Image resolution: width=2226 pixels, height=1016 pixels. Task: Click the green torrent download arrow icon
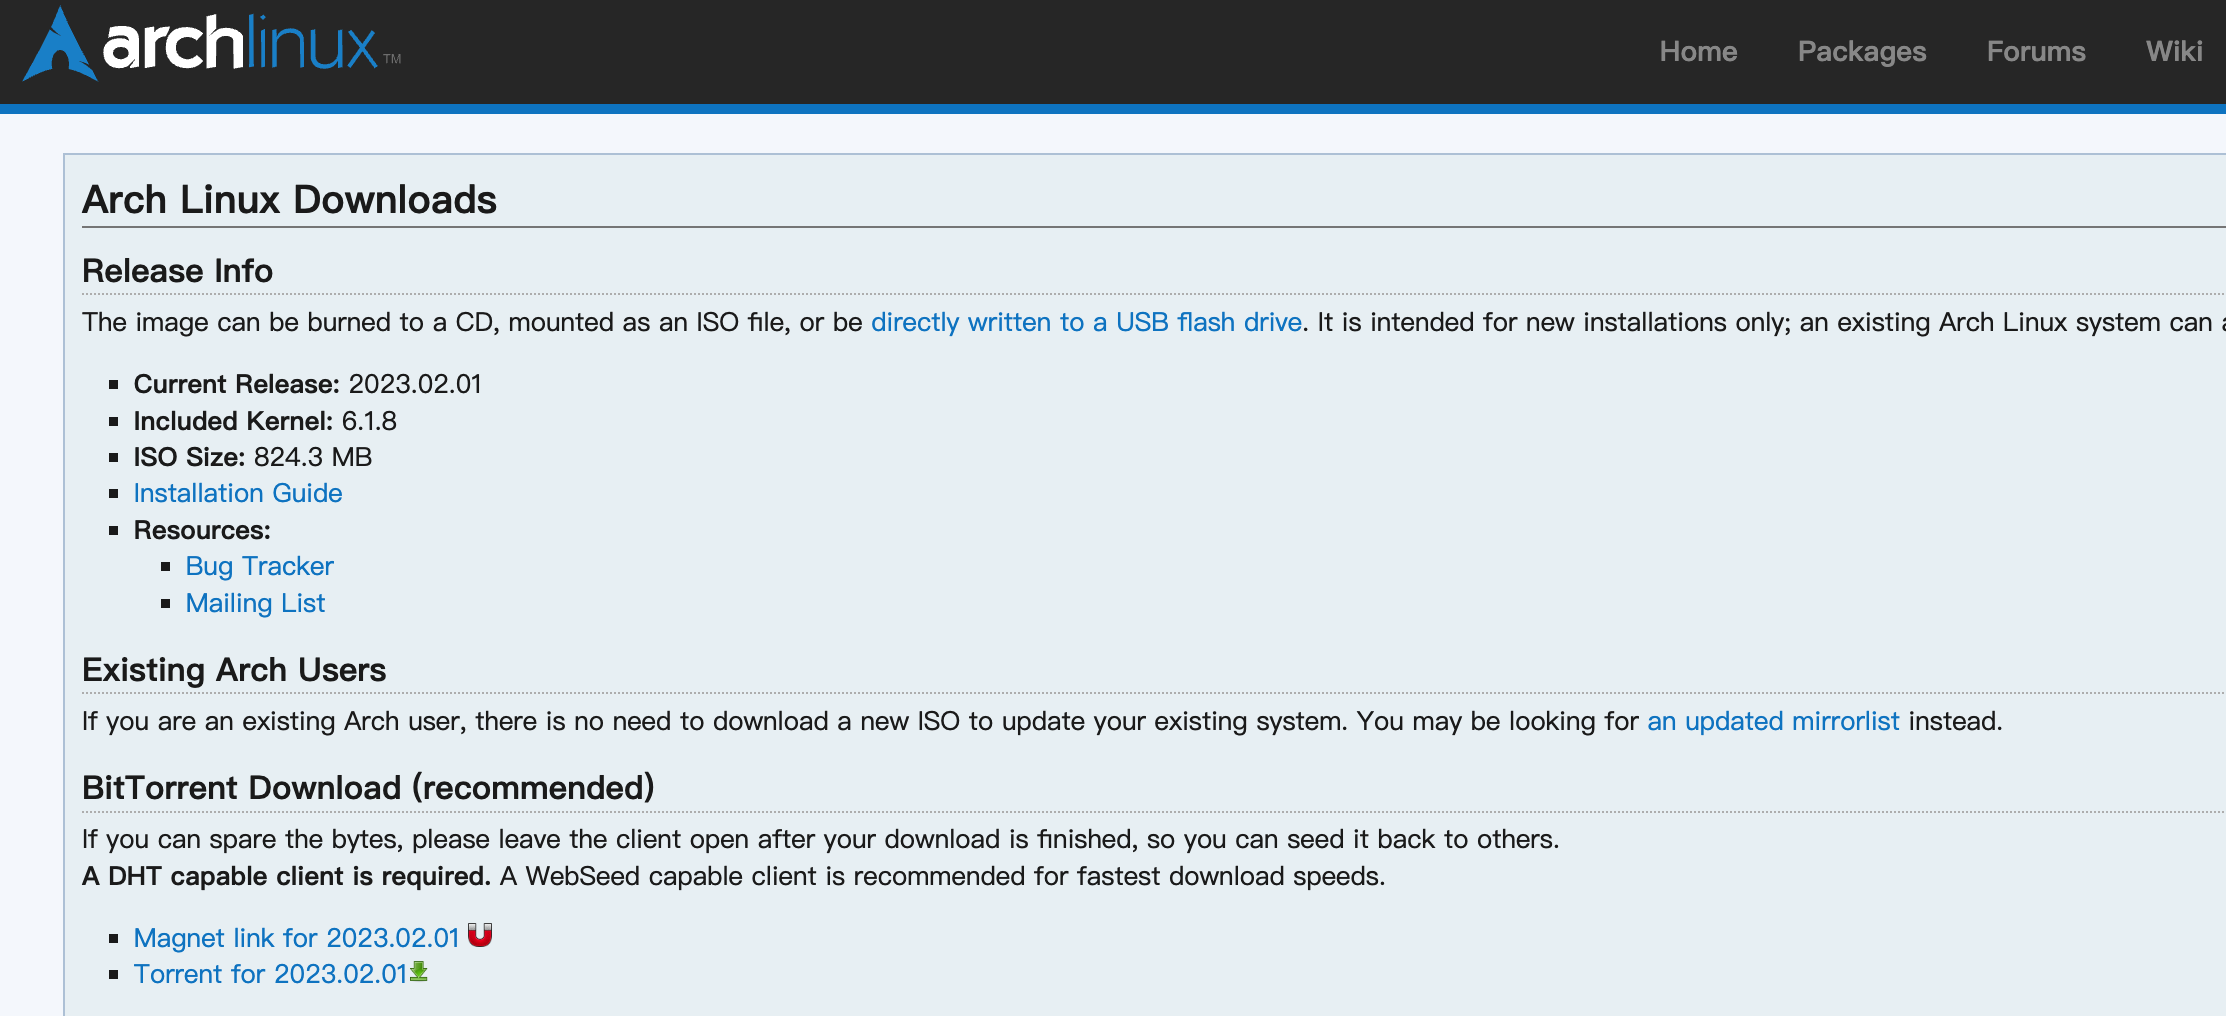419,971
